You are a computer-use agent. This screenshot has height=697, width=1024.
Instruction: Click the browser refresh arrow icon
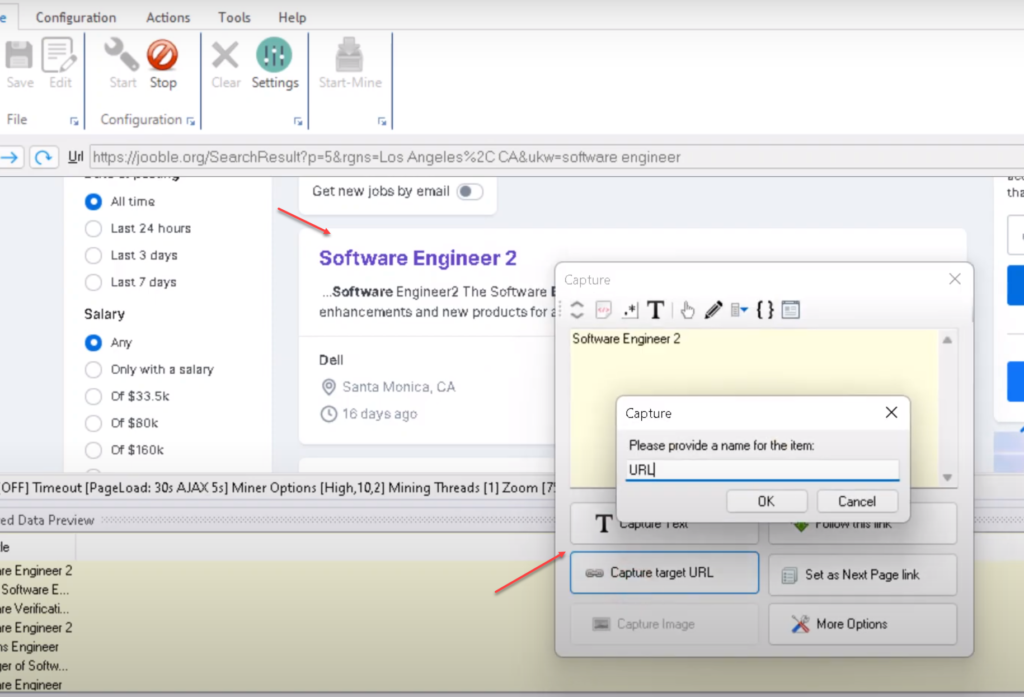pos(43,157)
